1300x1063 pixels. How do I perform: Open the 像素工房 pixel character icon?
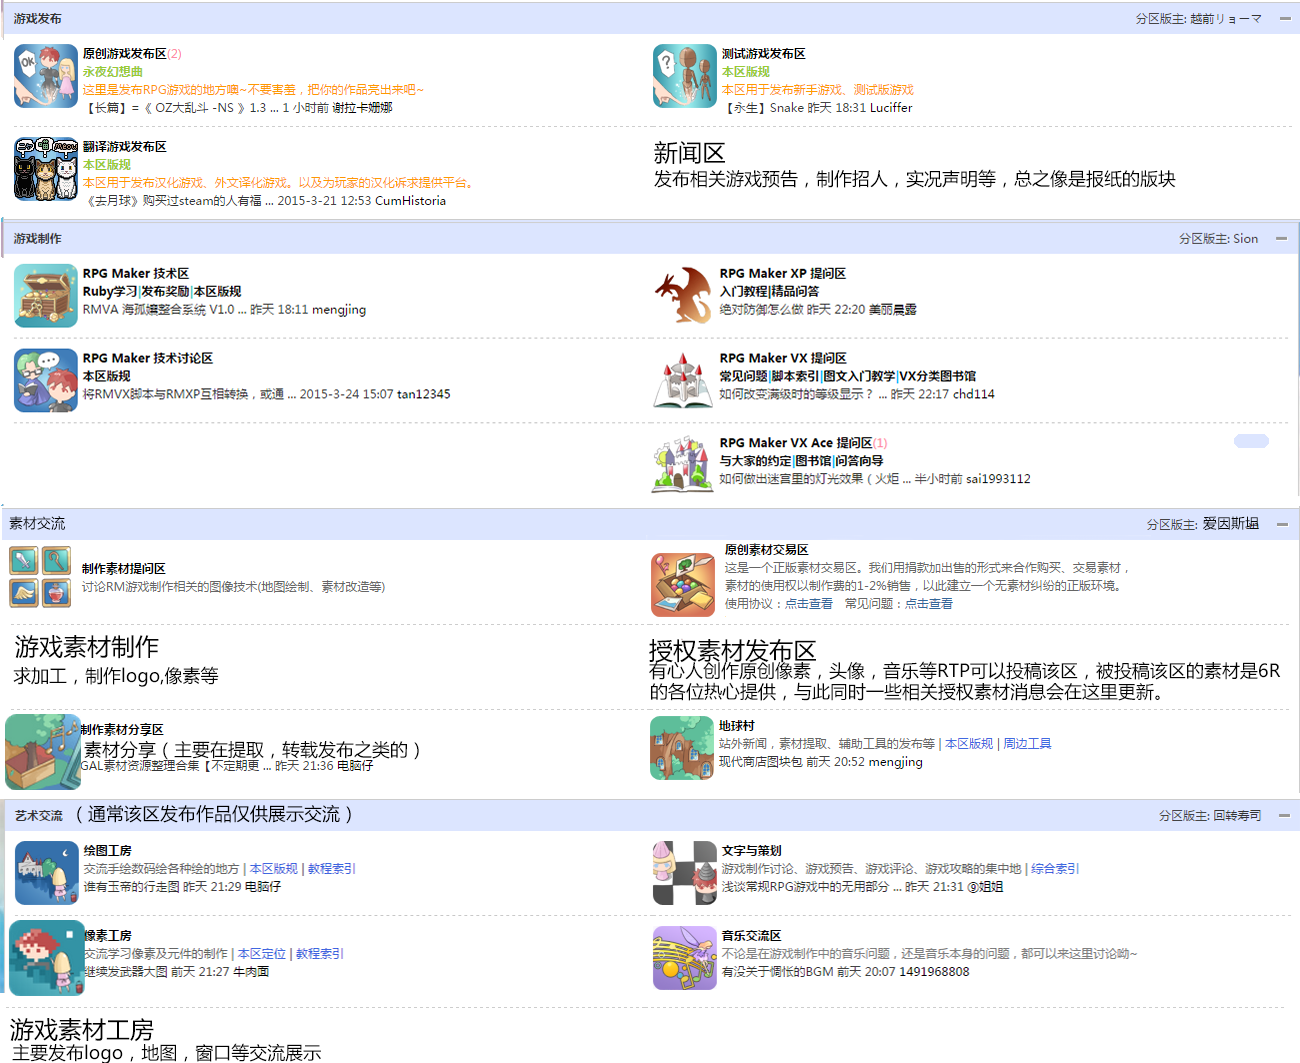tap(47, 958)
